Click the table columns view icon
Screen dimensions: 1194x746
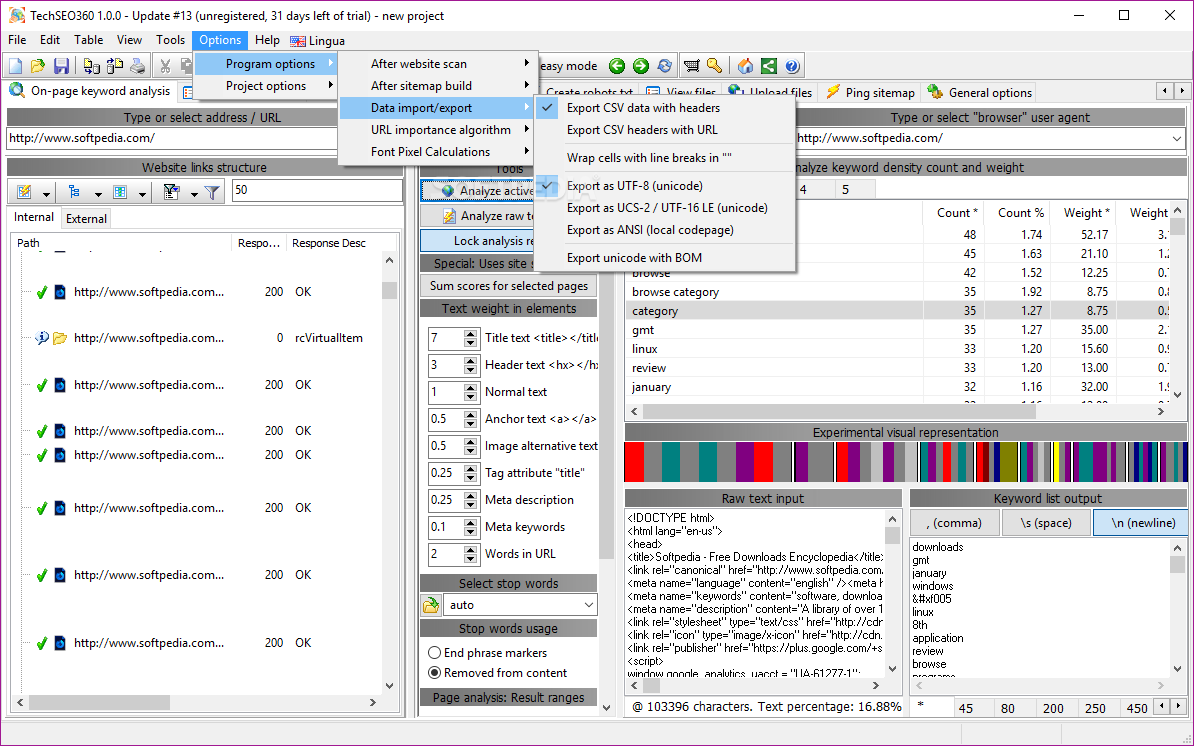click(120, 192)
